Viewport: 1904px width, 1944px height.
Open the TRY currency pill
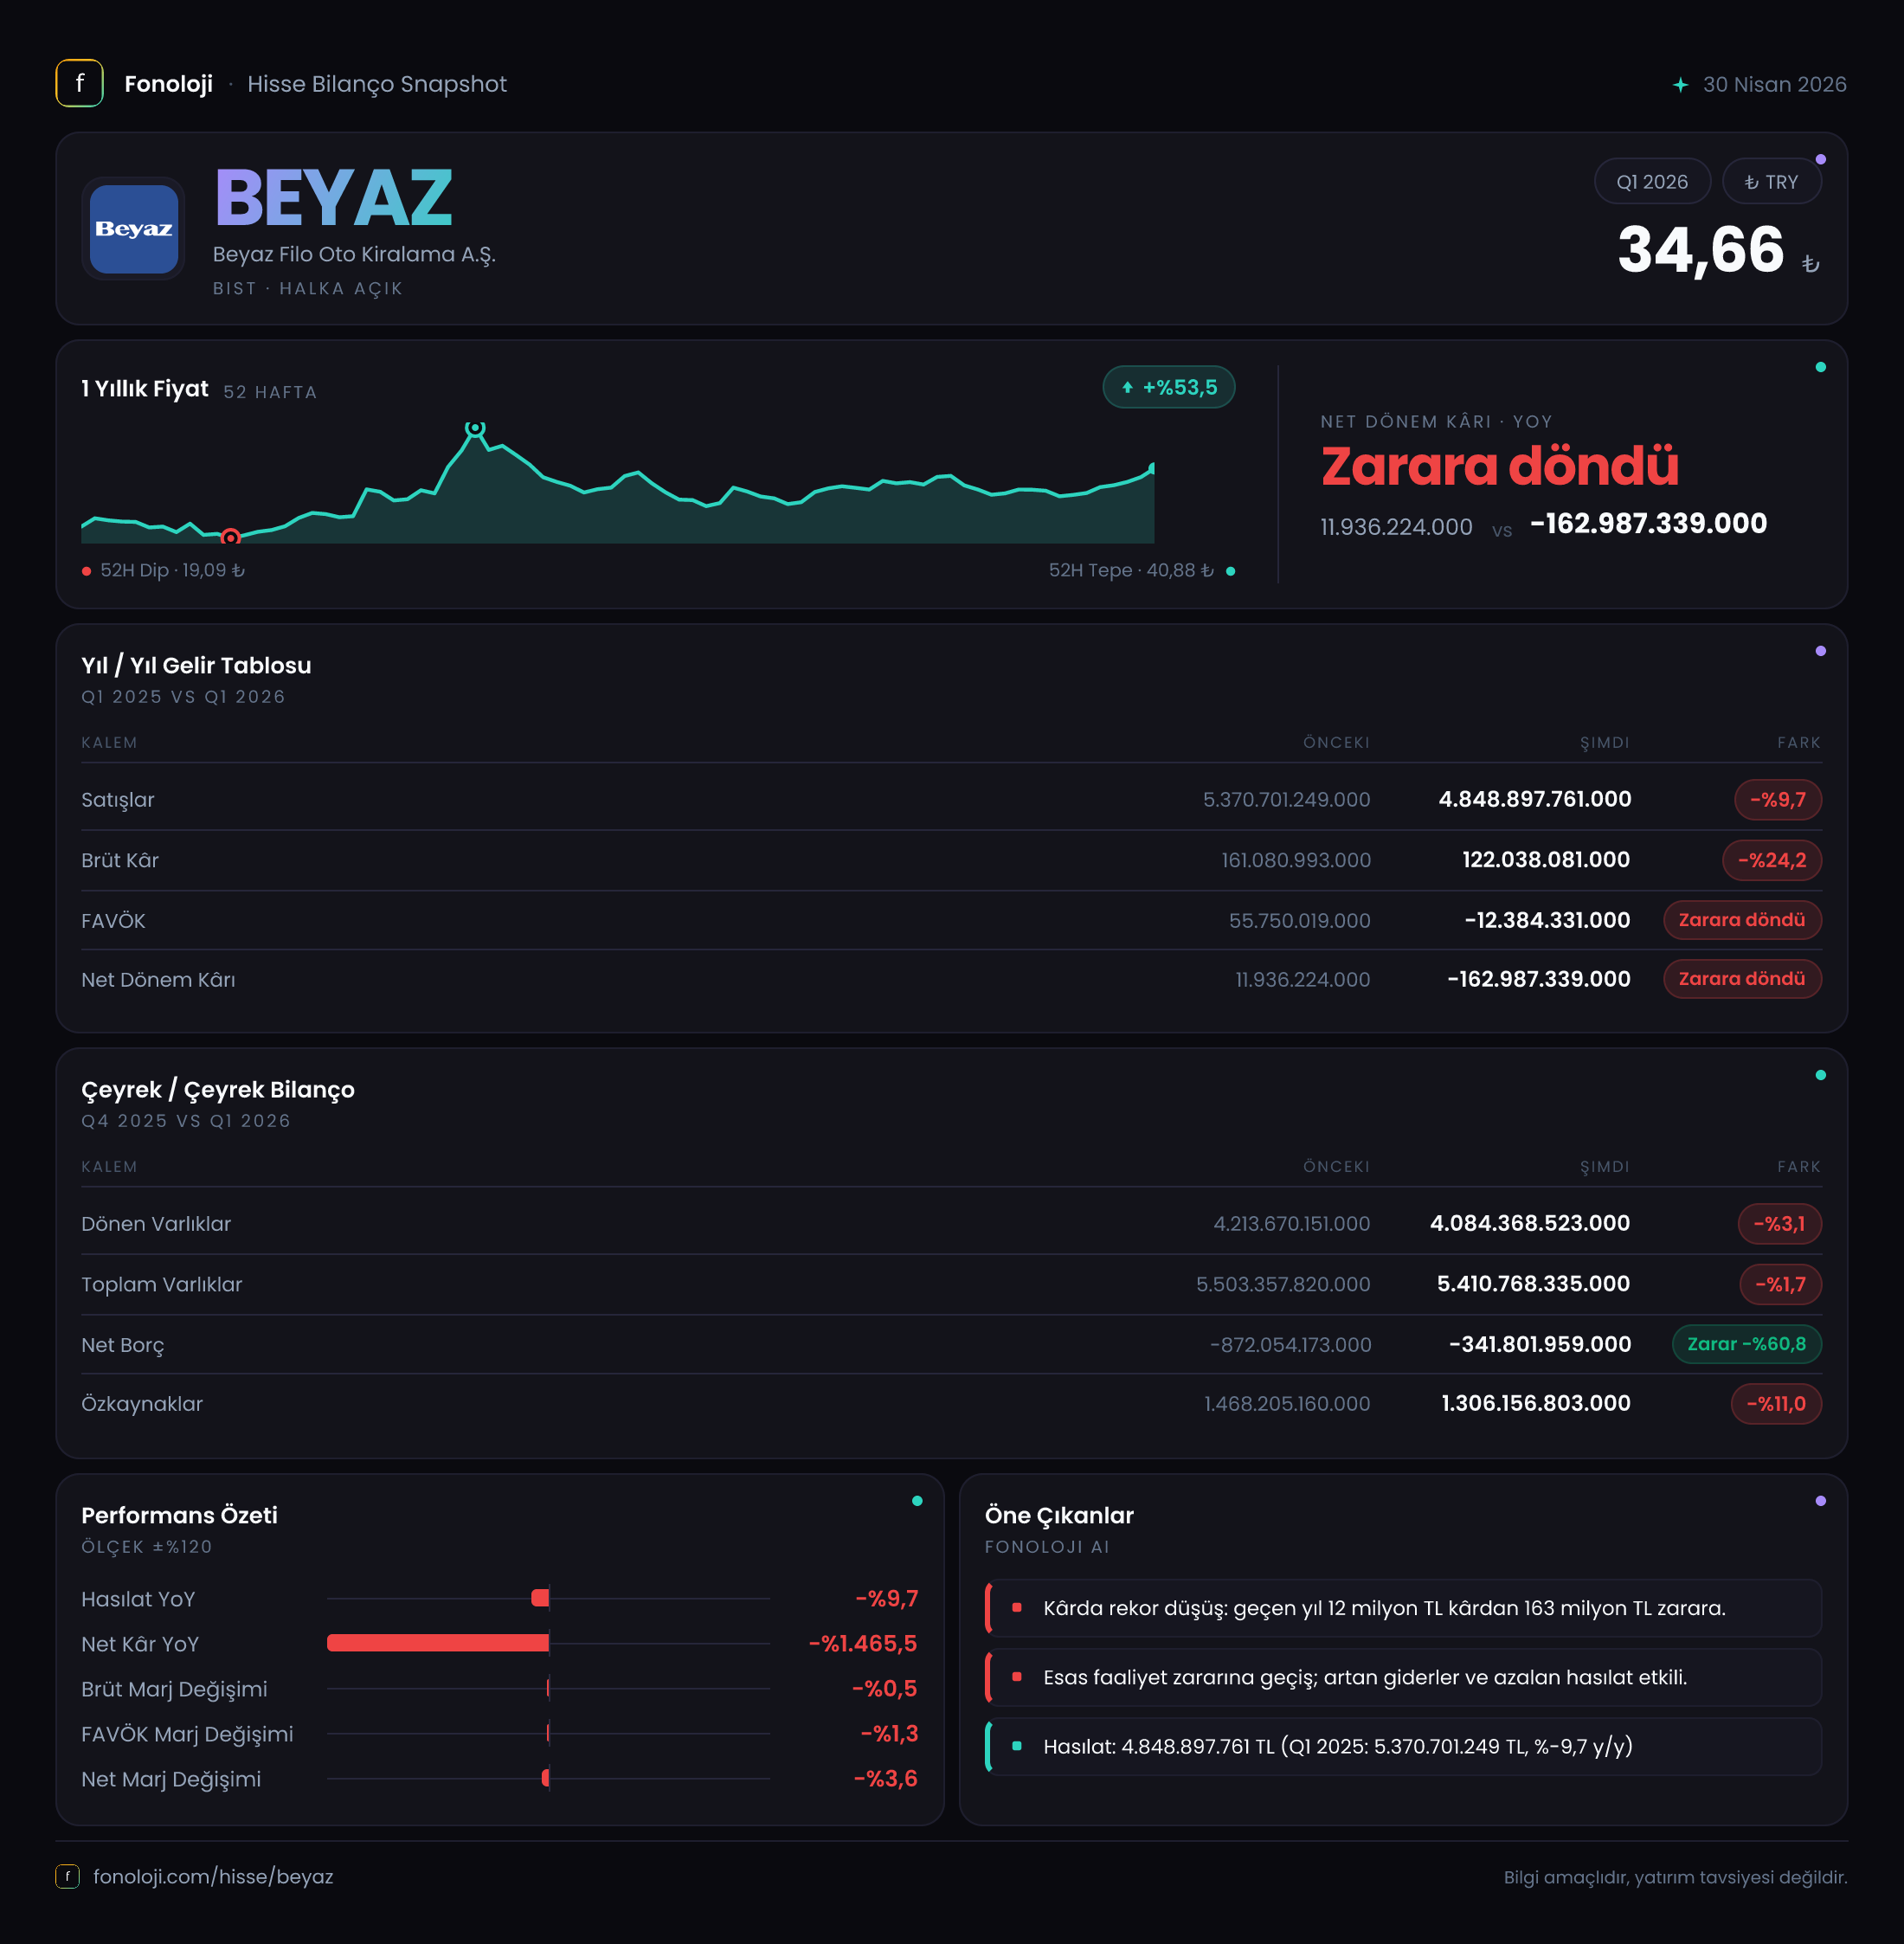click(x=1770, y=182)
